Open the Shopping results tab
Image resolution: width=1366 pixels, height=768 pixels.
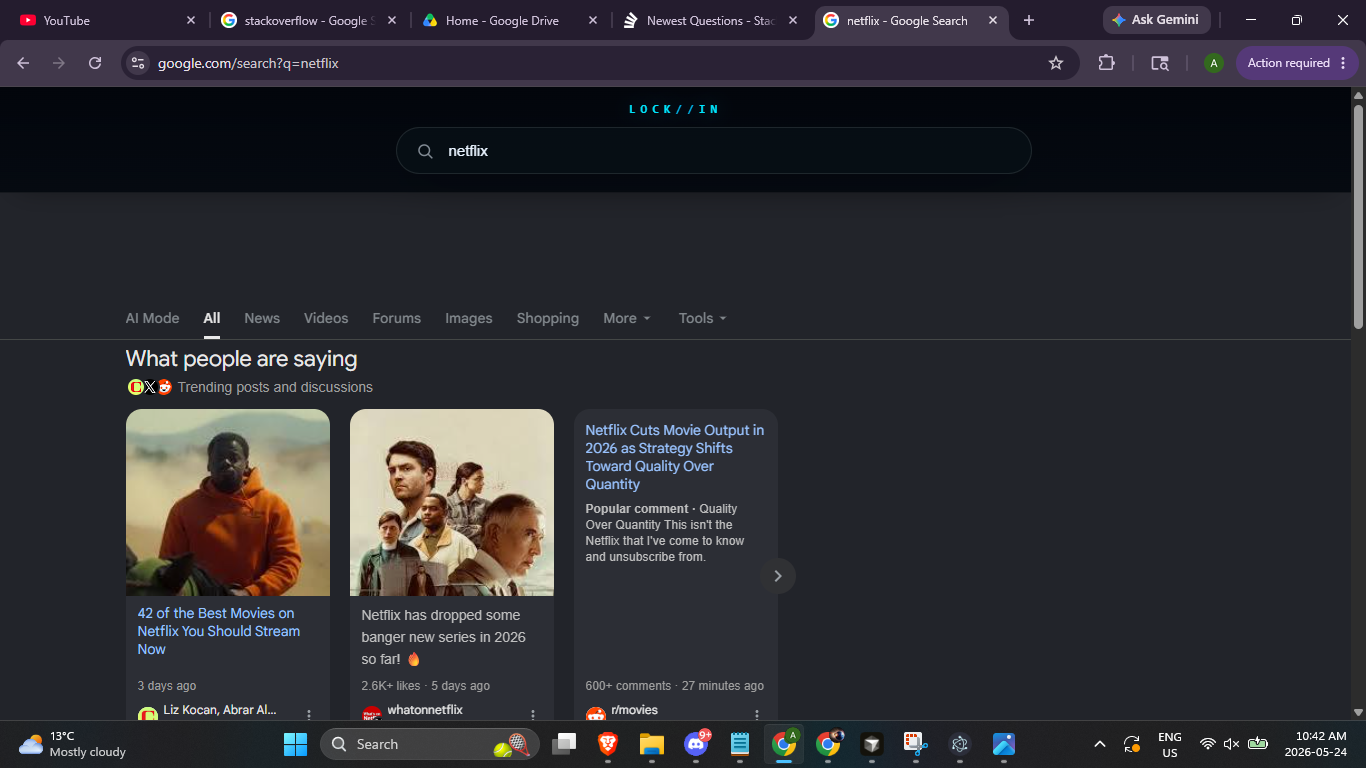(x=548, y=318)
